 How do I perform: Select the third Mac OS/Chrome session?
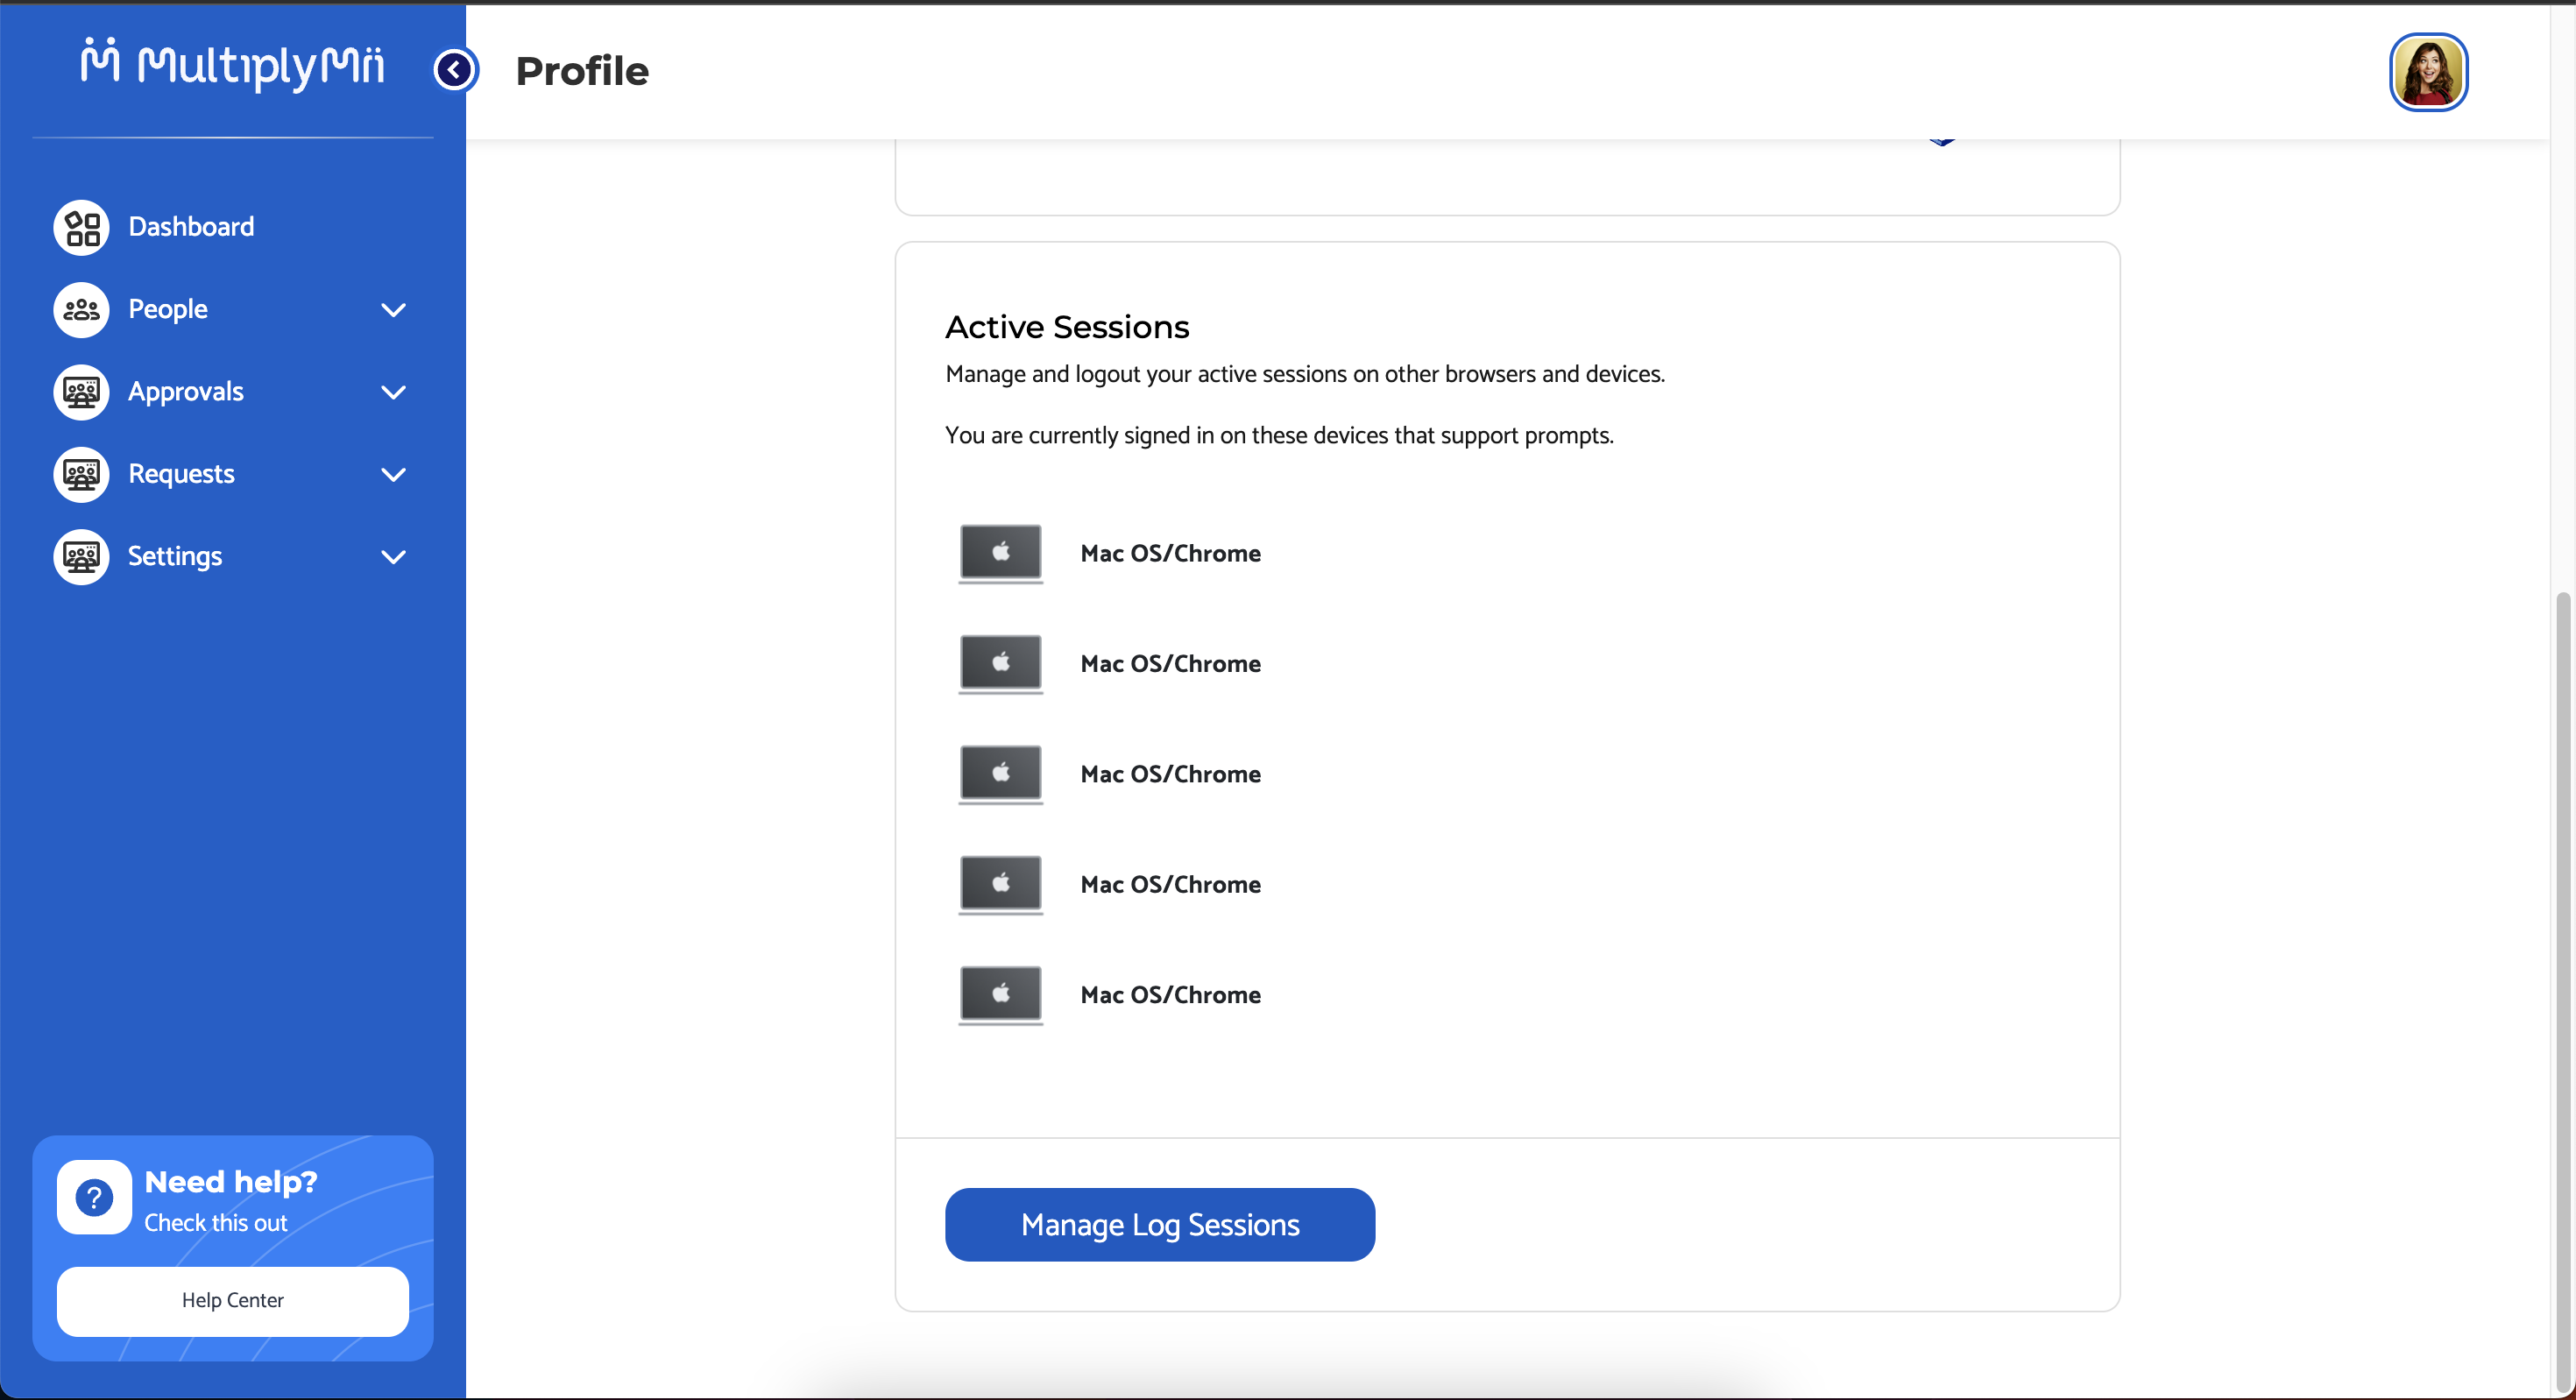[1170, 774]
